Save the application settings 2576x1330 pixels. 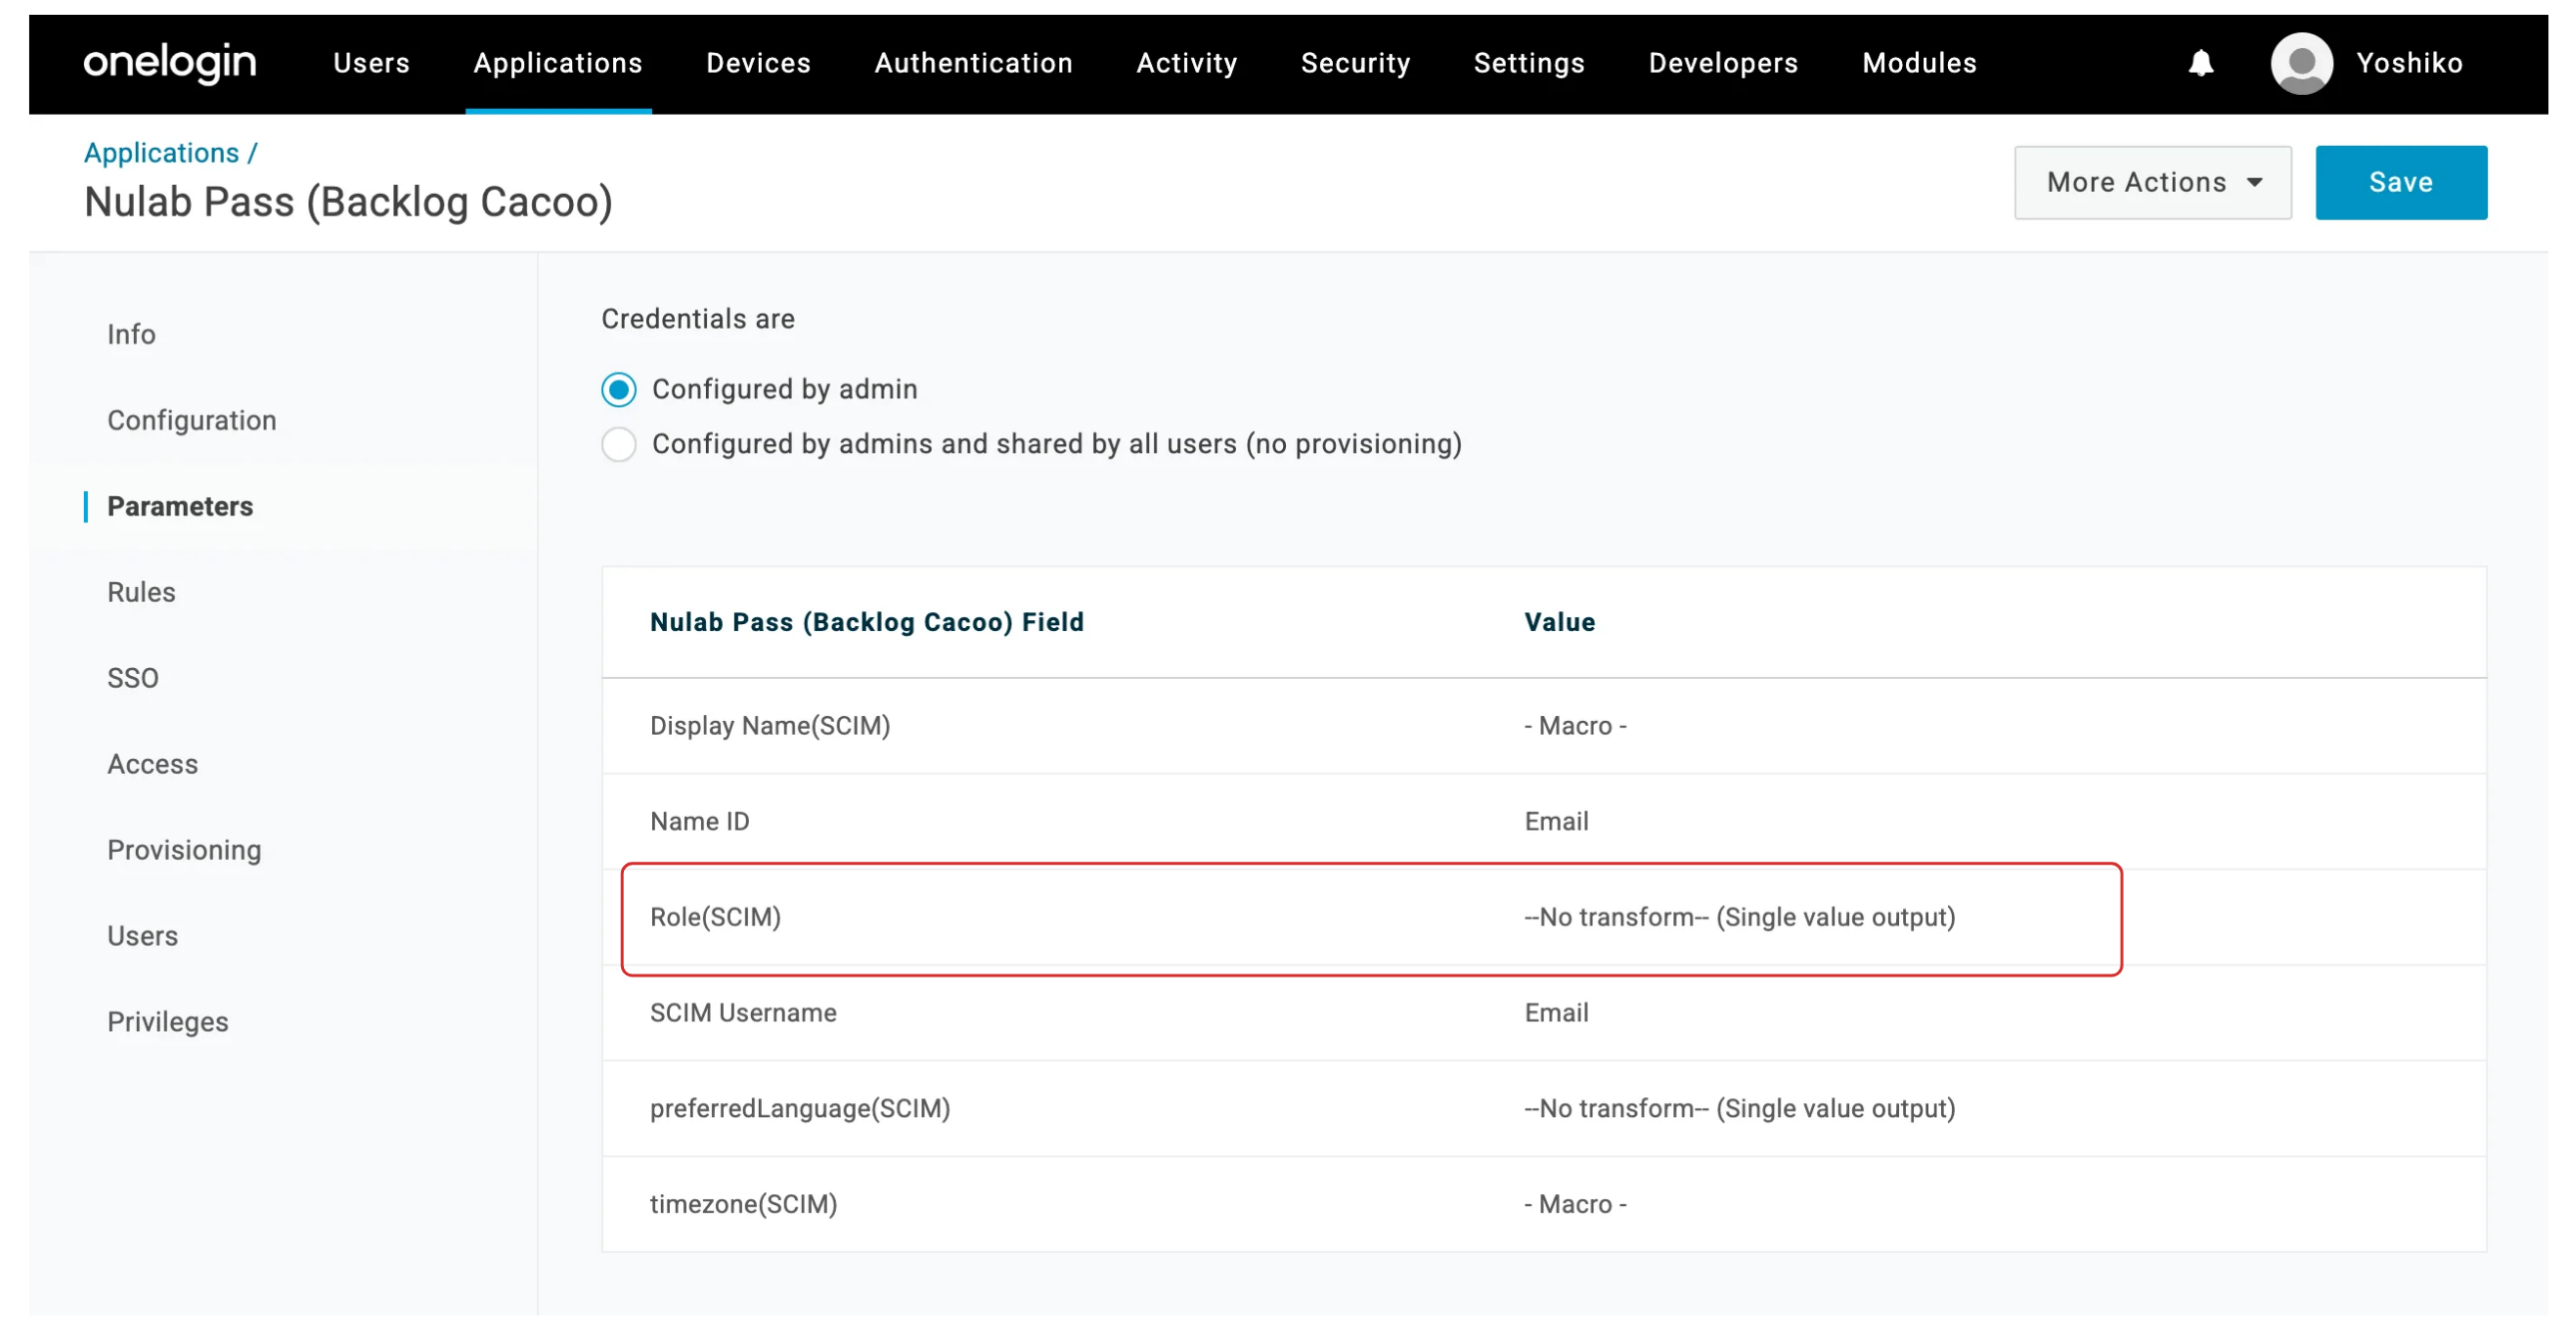tap(2400, 182)
